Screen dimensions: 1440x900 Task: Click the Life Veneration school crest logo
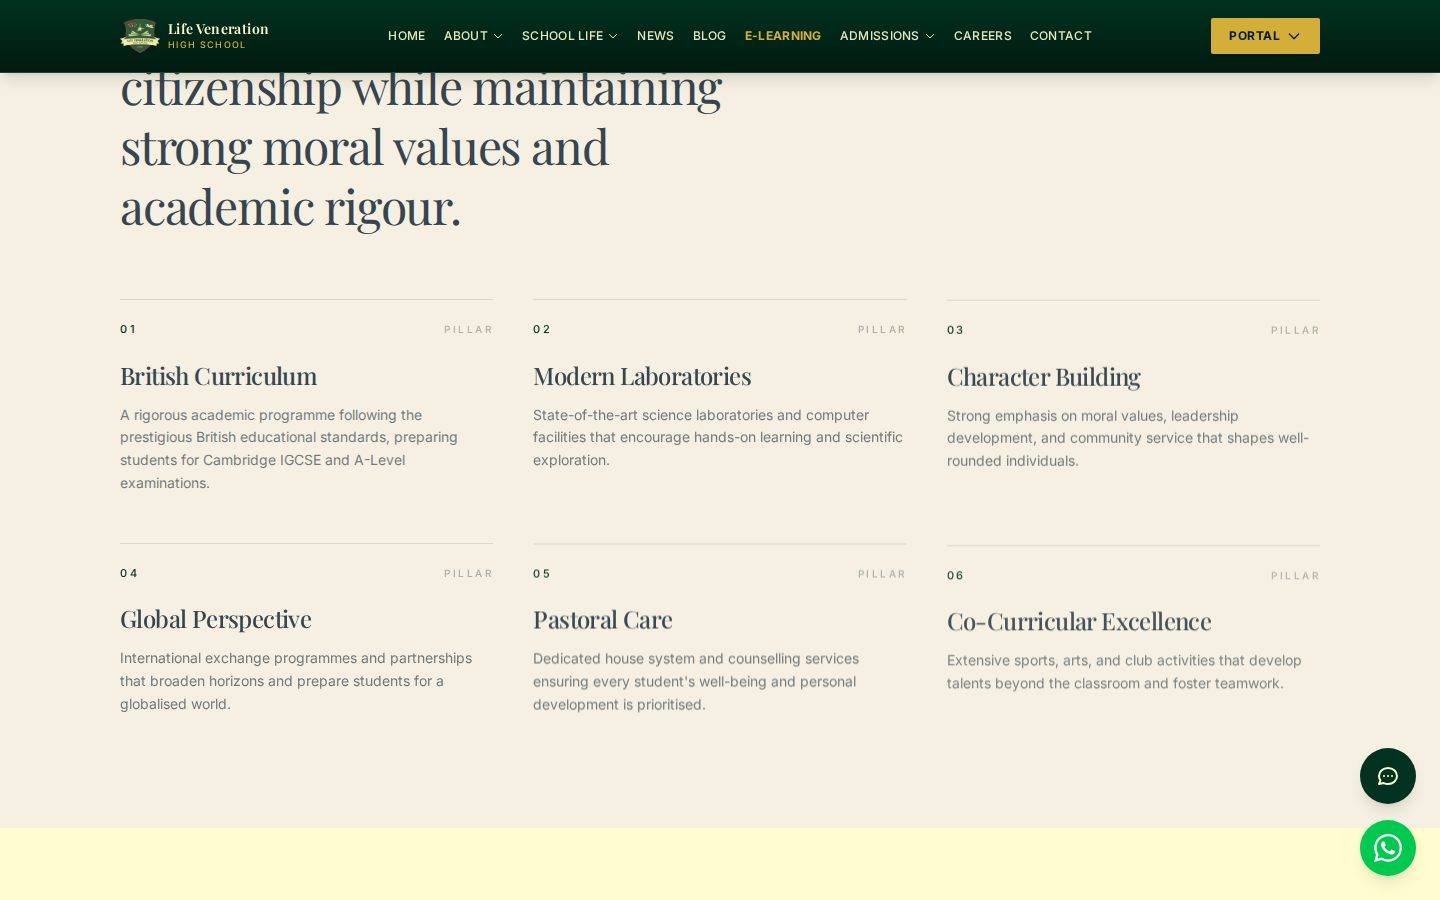coord(140,35)
